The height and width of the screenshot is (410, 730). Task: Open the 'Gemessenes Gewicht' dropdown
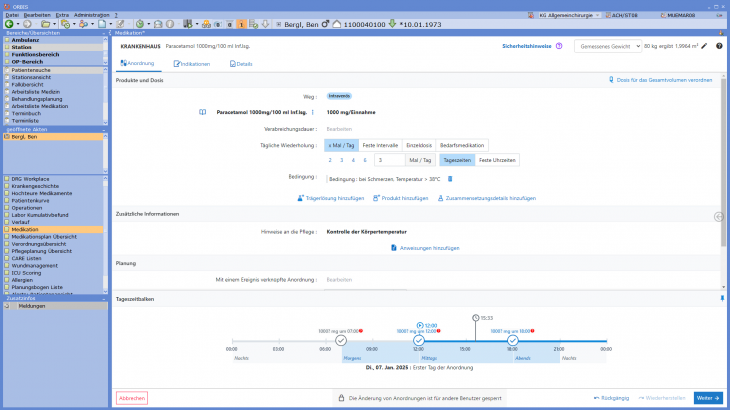click(x=611, y=46)
